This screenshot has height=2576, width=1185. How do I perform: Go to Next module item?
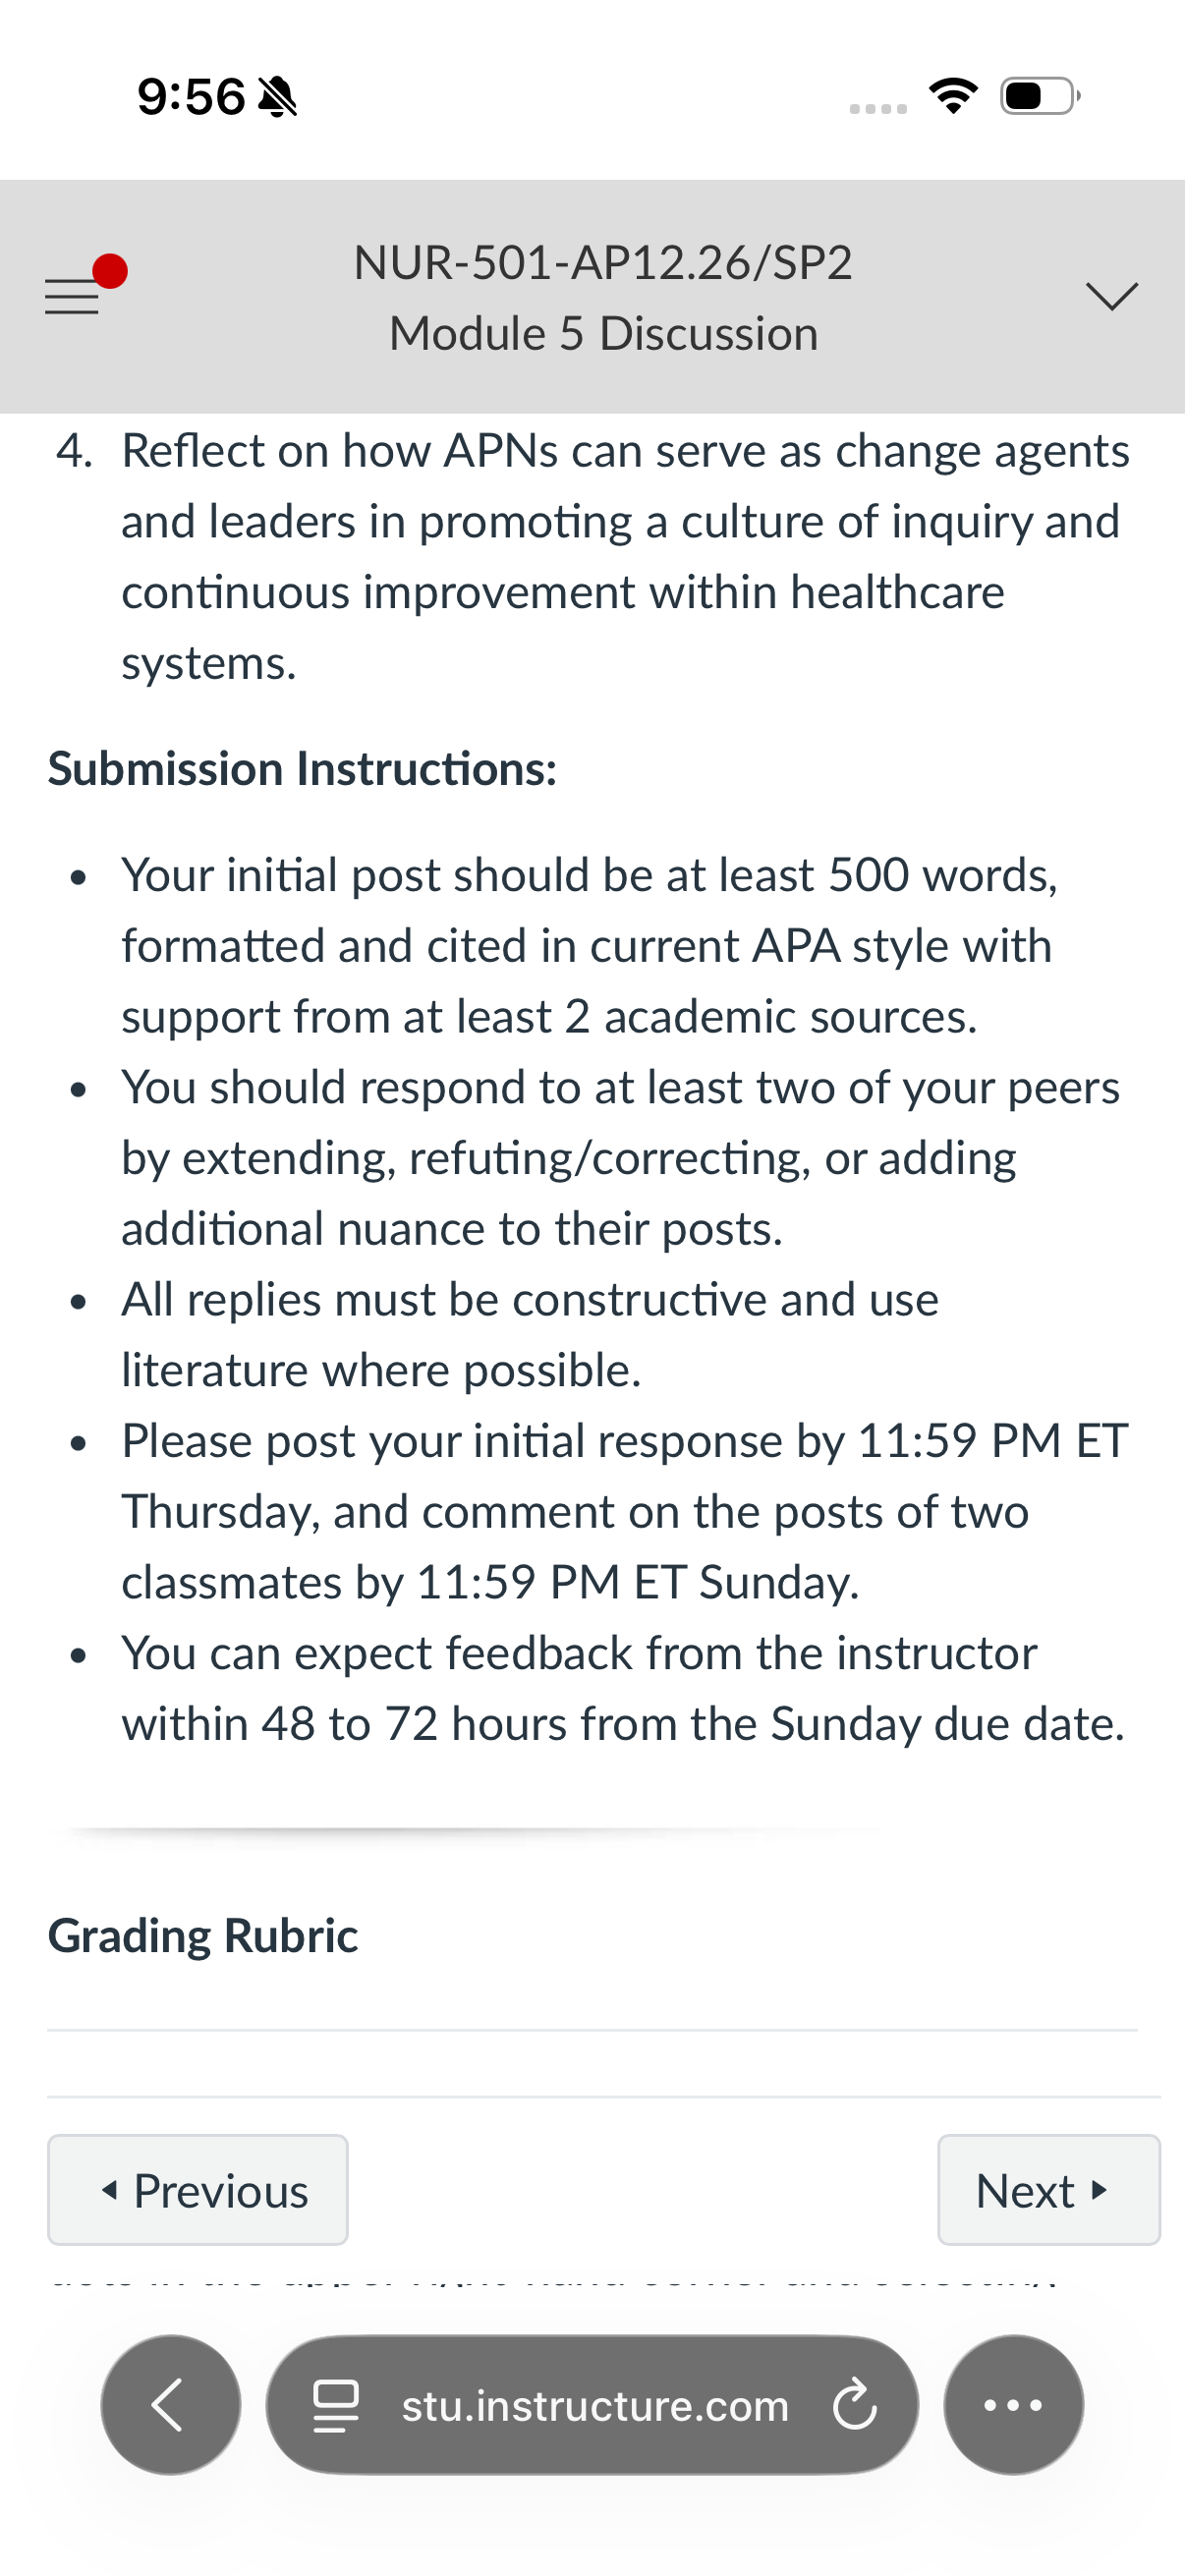[1049, 2190]
